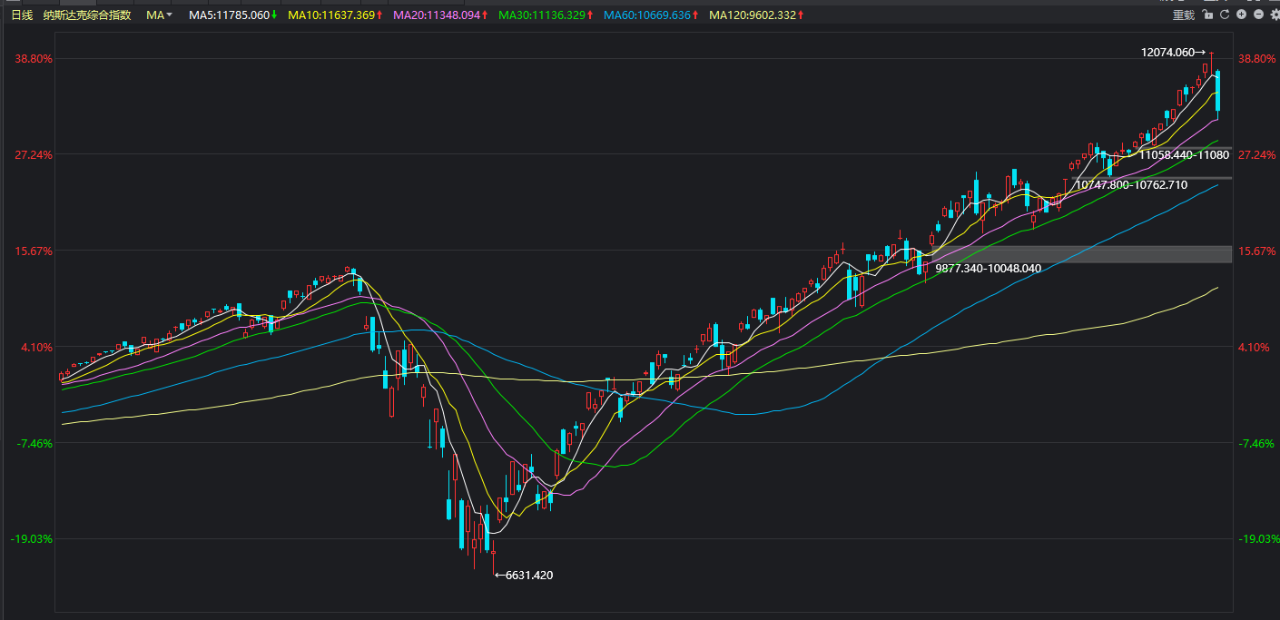The width and height of the screenshot is (1280, 620).
Task: Click the right axis 27.24% label
Action: pyautogui.click(x=1257, y=155)
